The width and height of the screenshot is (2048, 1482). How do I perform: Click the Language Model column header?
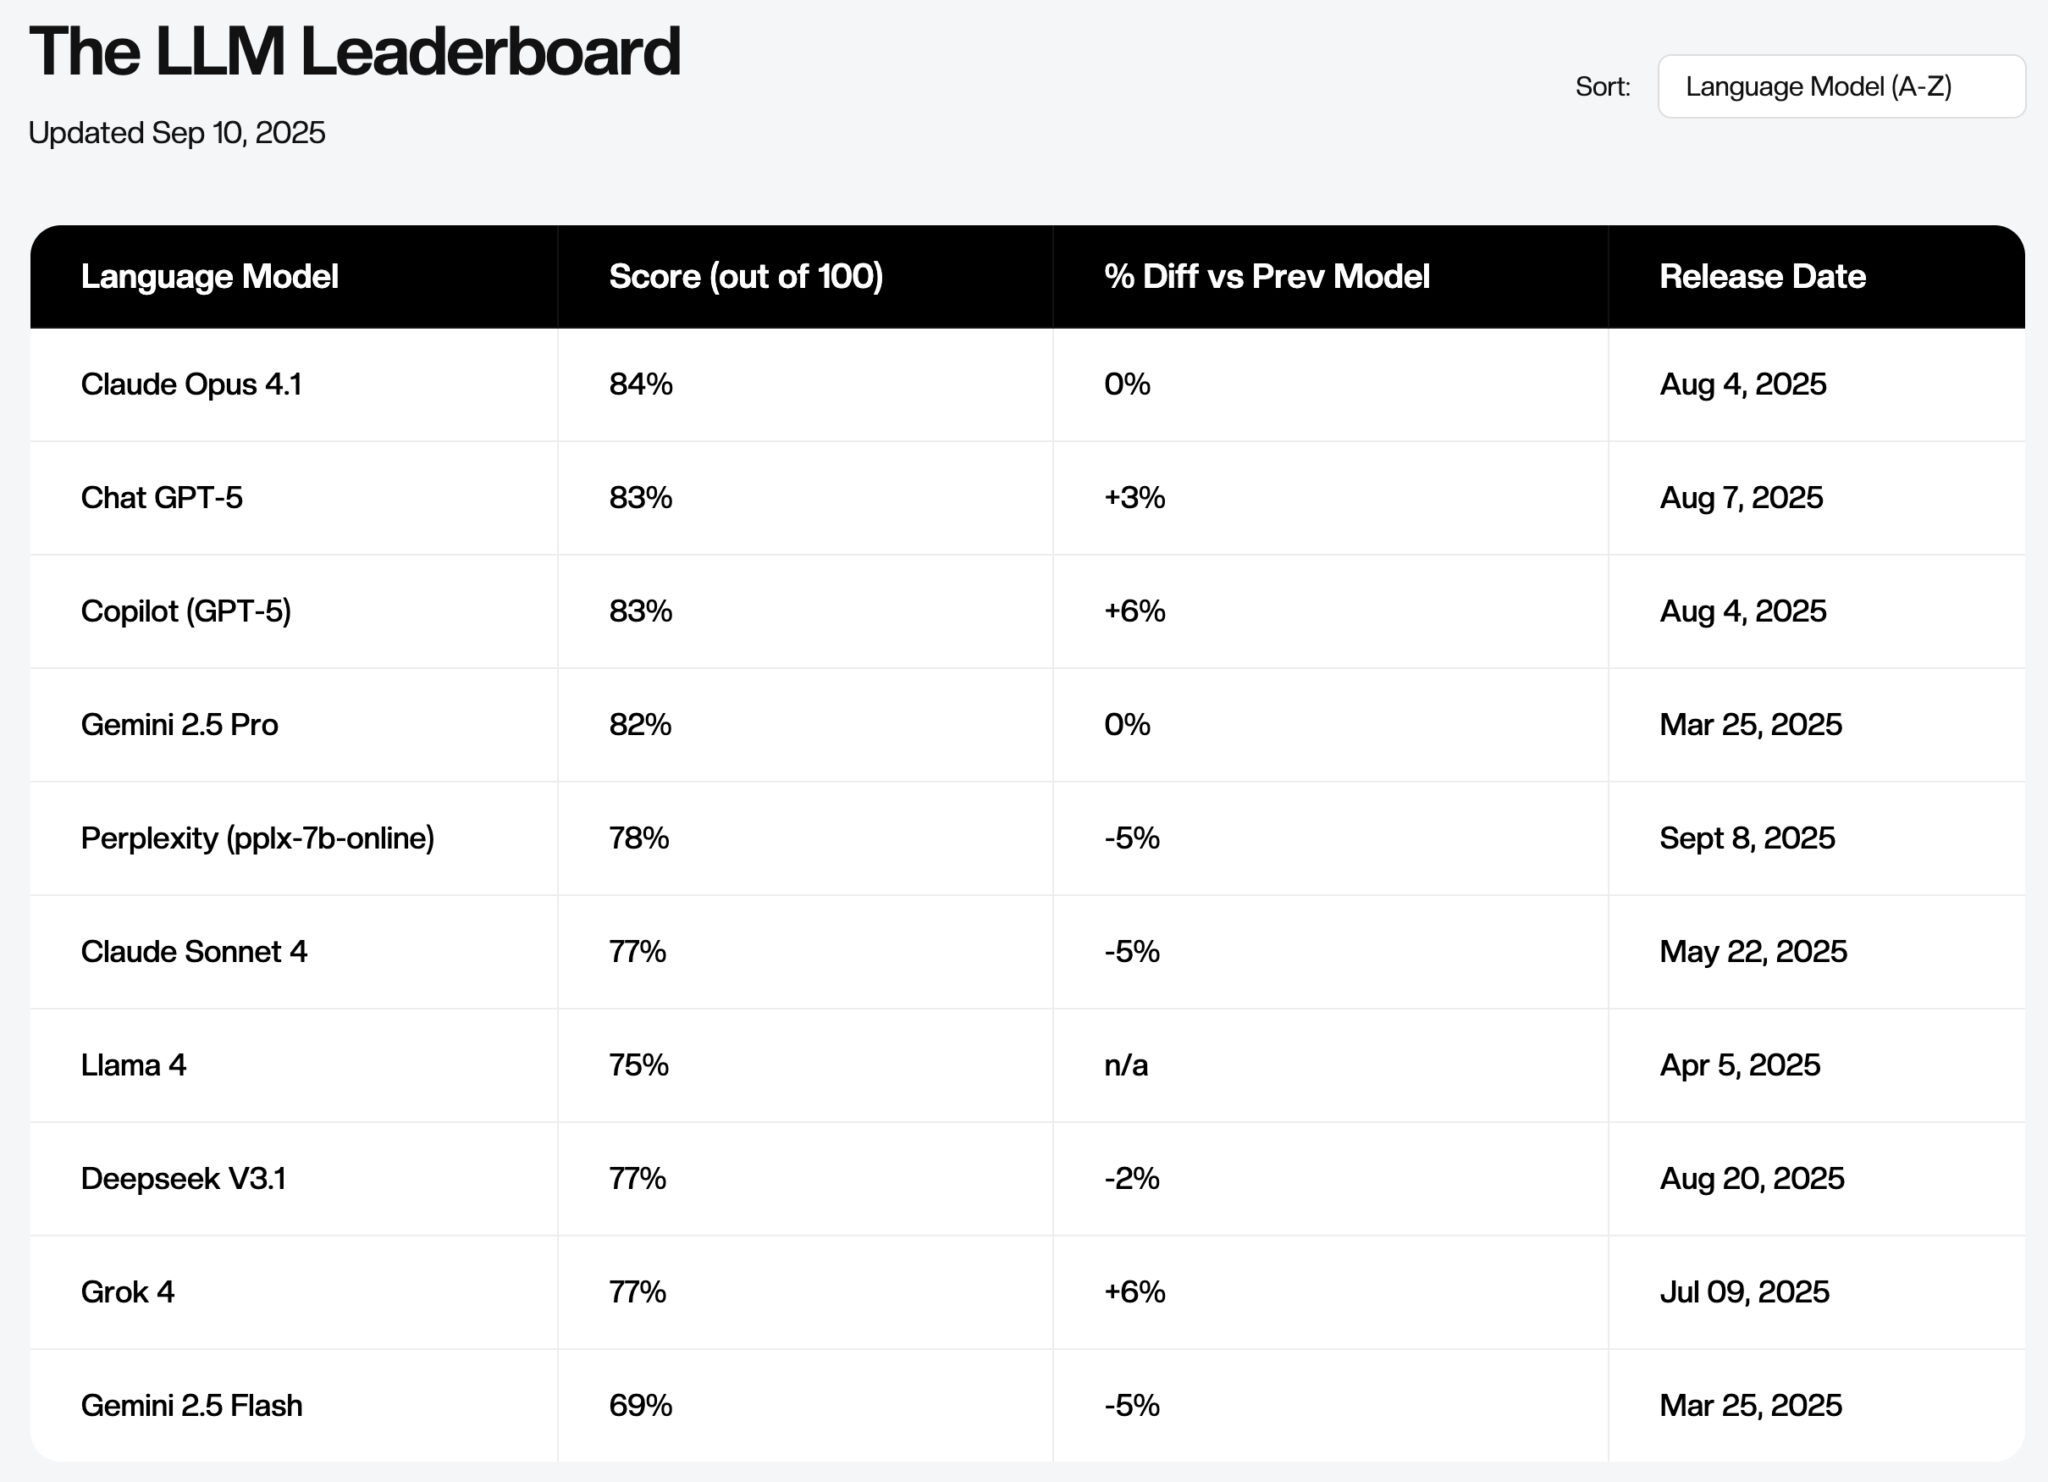click(x=209, y=276)
